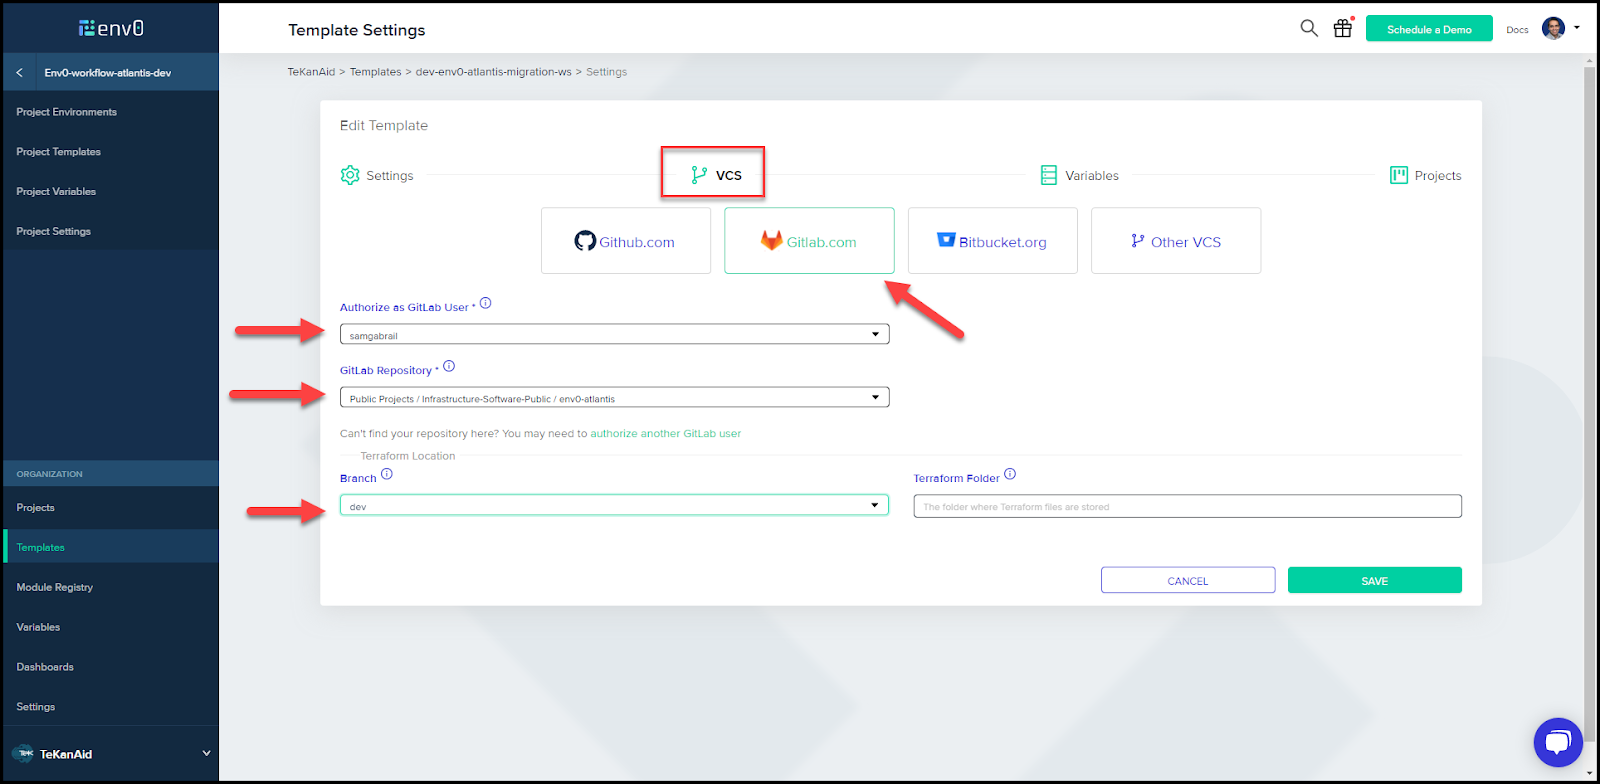Expand the TeKanAid organization switcher chevron
Screen dimensions: 1600x784
point(206,753)
